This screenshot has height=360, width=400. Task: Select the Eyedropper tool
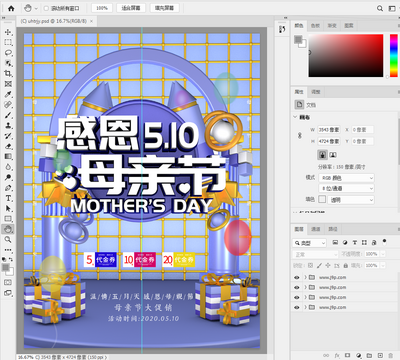(x=8, y=94)
